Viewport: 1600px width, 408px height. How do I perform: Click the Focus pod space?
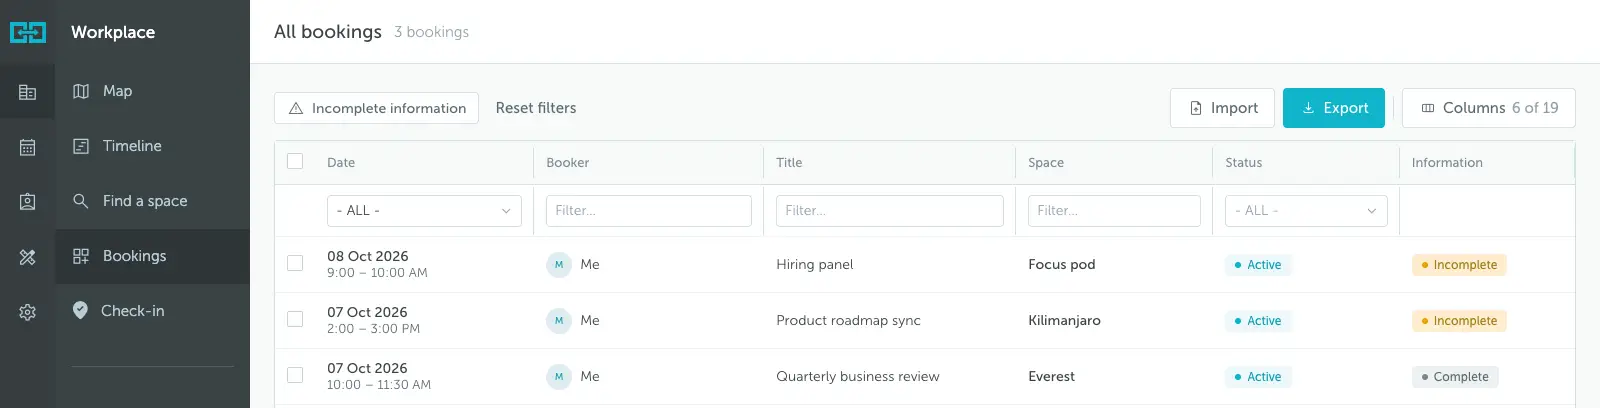click(x=1062, y=265)
